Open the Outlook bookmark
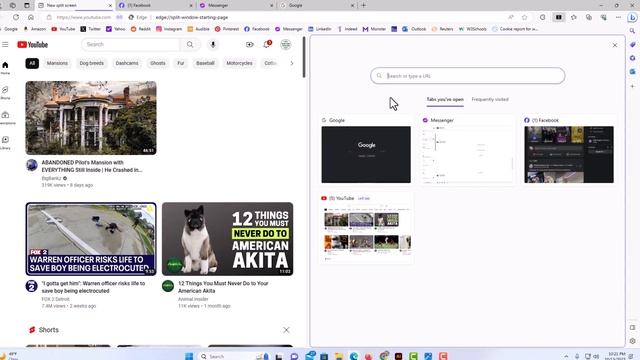 (414, 29)
